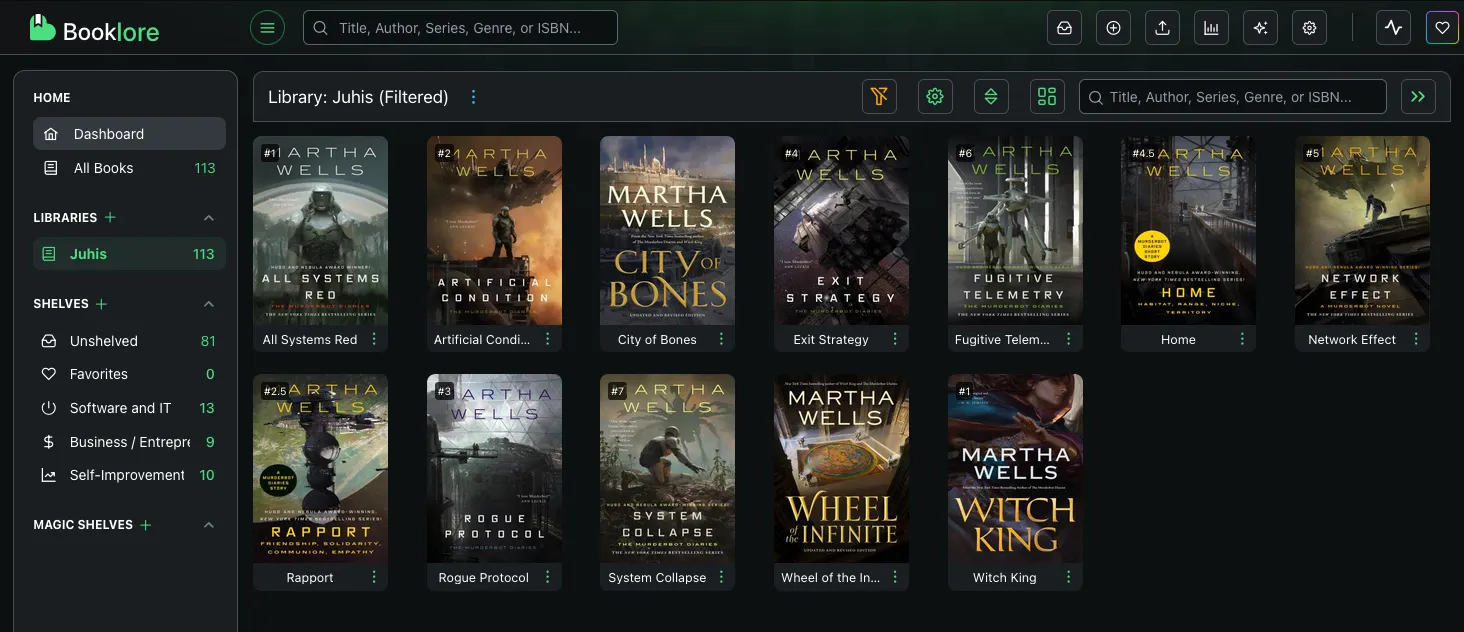Go to All Books showing 113 items
1464x632 pixels.
[105, 168]
